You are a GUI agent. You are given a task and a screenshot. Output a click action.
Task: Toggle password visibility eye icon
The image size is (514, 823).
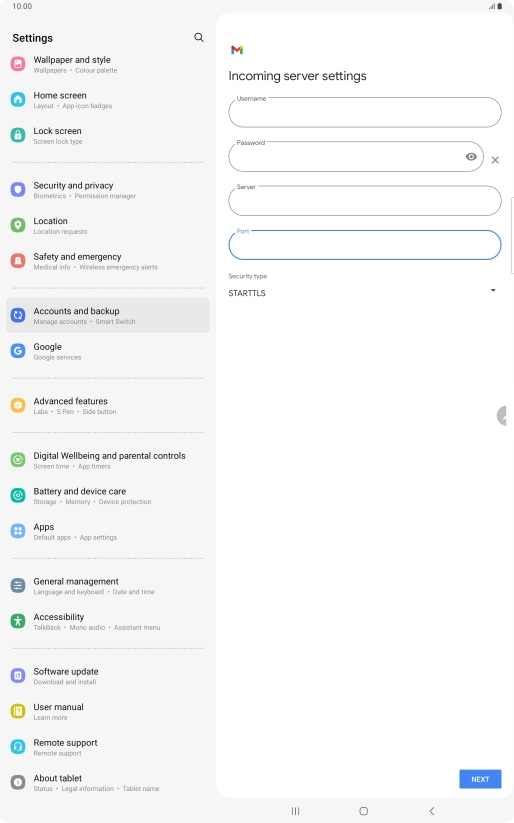[x=471, y=156]
